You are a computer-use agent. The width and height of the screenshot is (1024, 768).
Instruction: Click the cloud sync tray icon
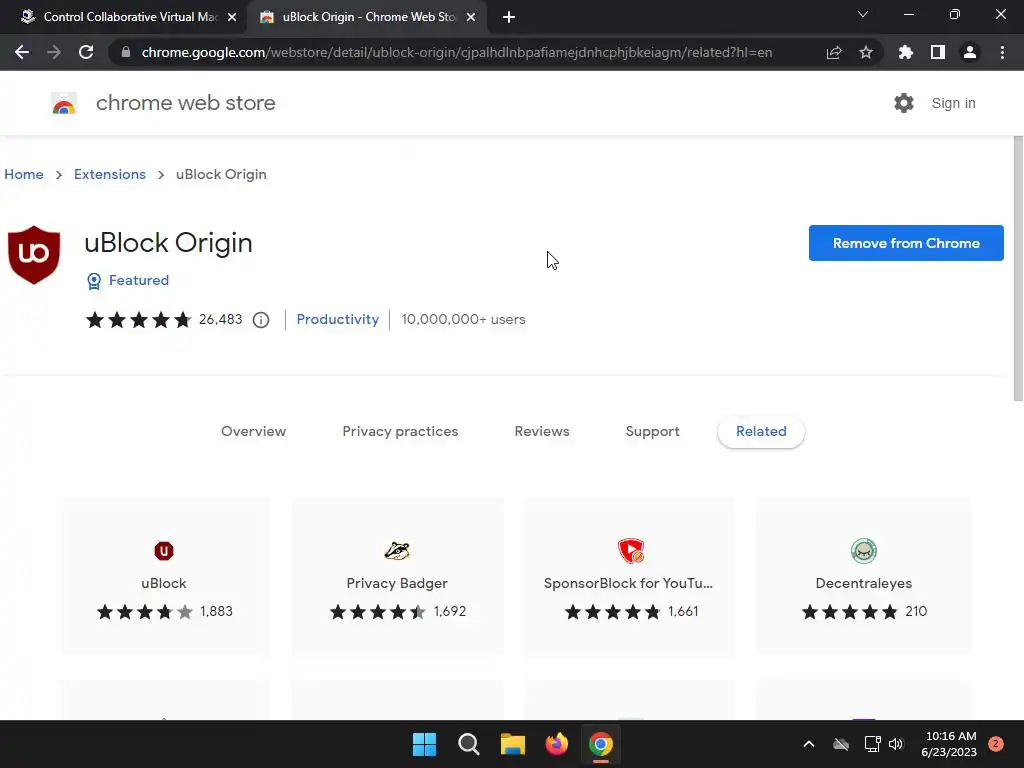[841, 744]
